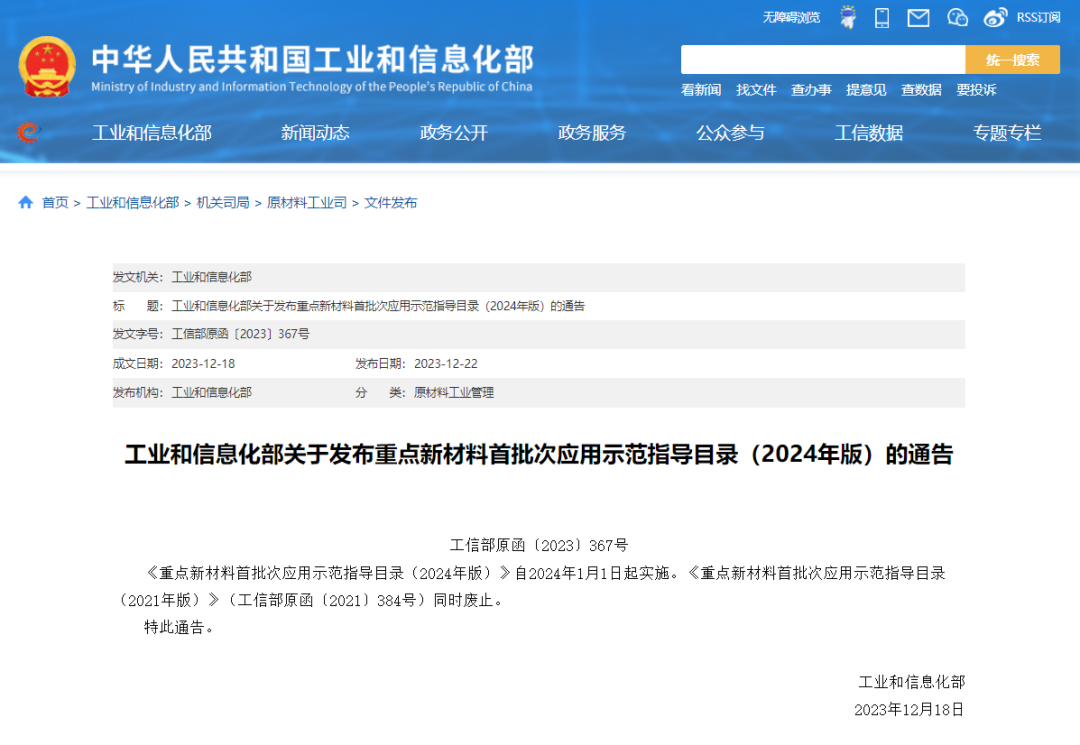The image size is (1080, 745).
Task: Click the 找文件 quick link
Action: tap(756, 90)
